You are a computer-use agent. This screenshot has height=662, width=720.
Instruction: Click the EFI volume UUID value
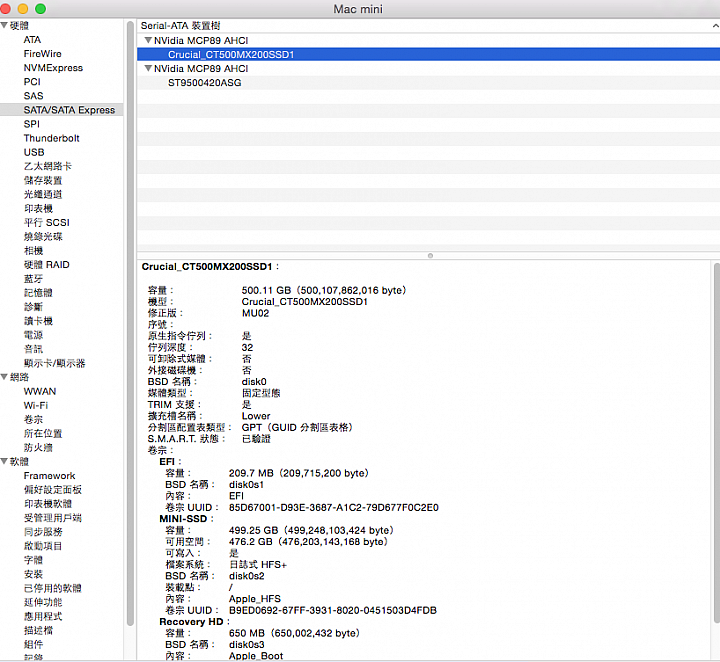pyautogui.click(x=334, y=508)
